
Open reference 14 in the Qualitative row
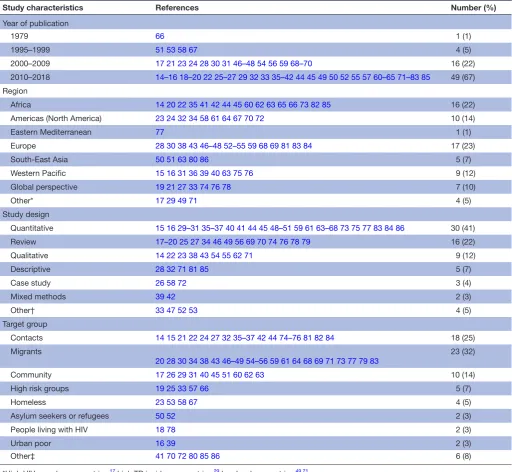(160, 255)
